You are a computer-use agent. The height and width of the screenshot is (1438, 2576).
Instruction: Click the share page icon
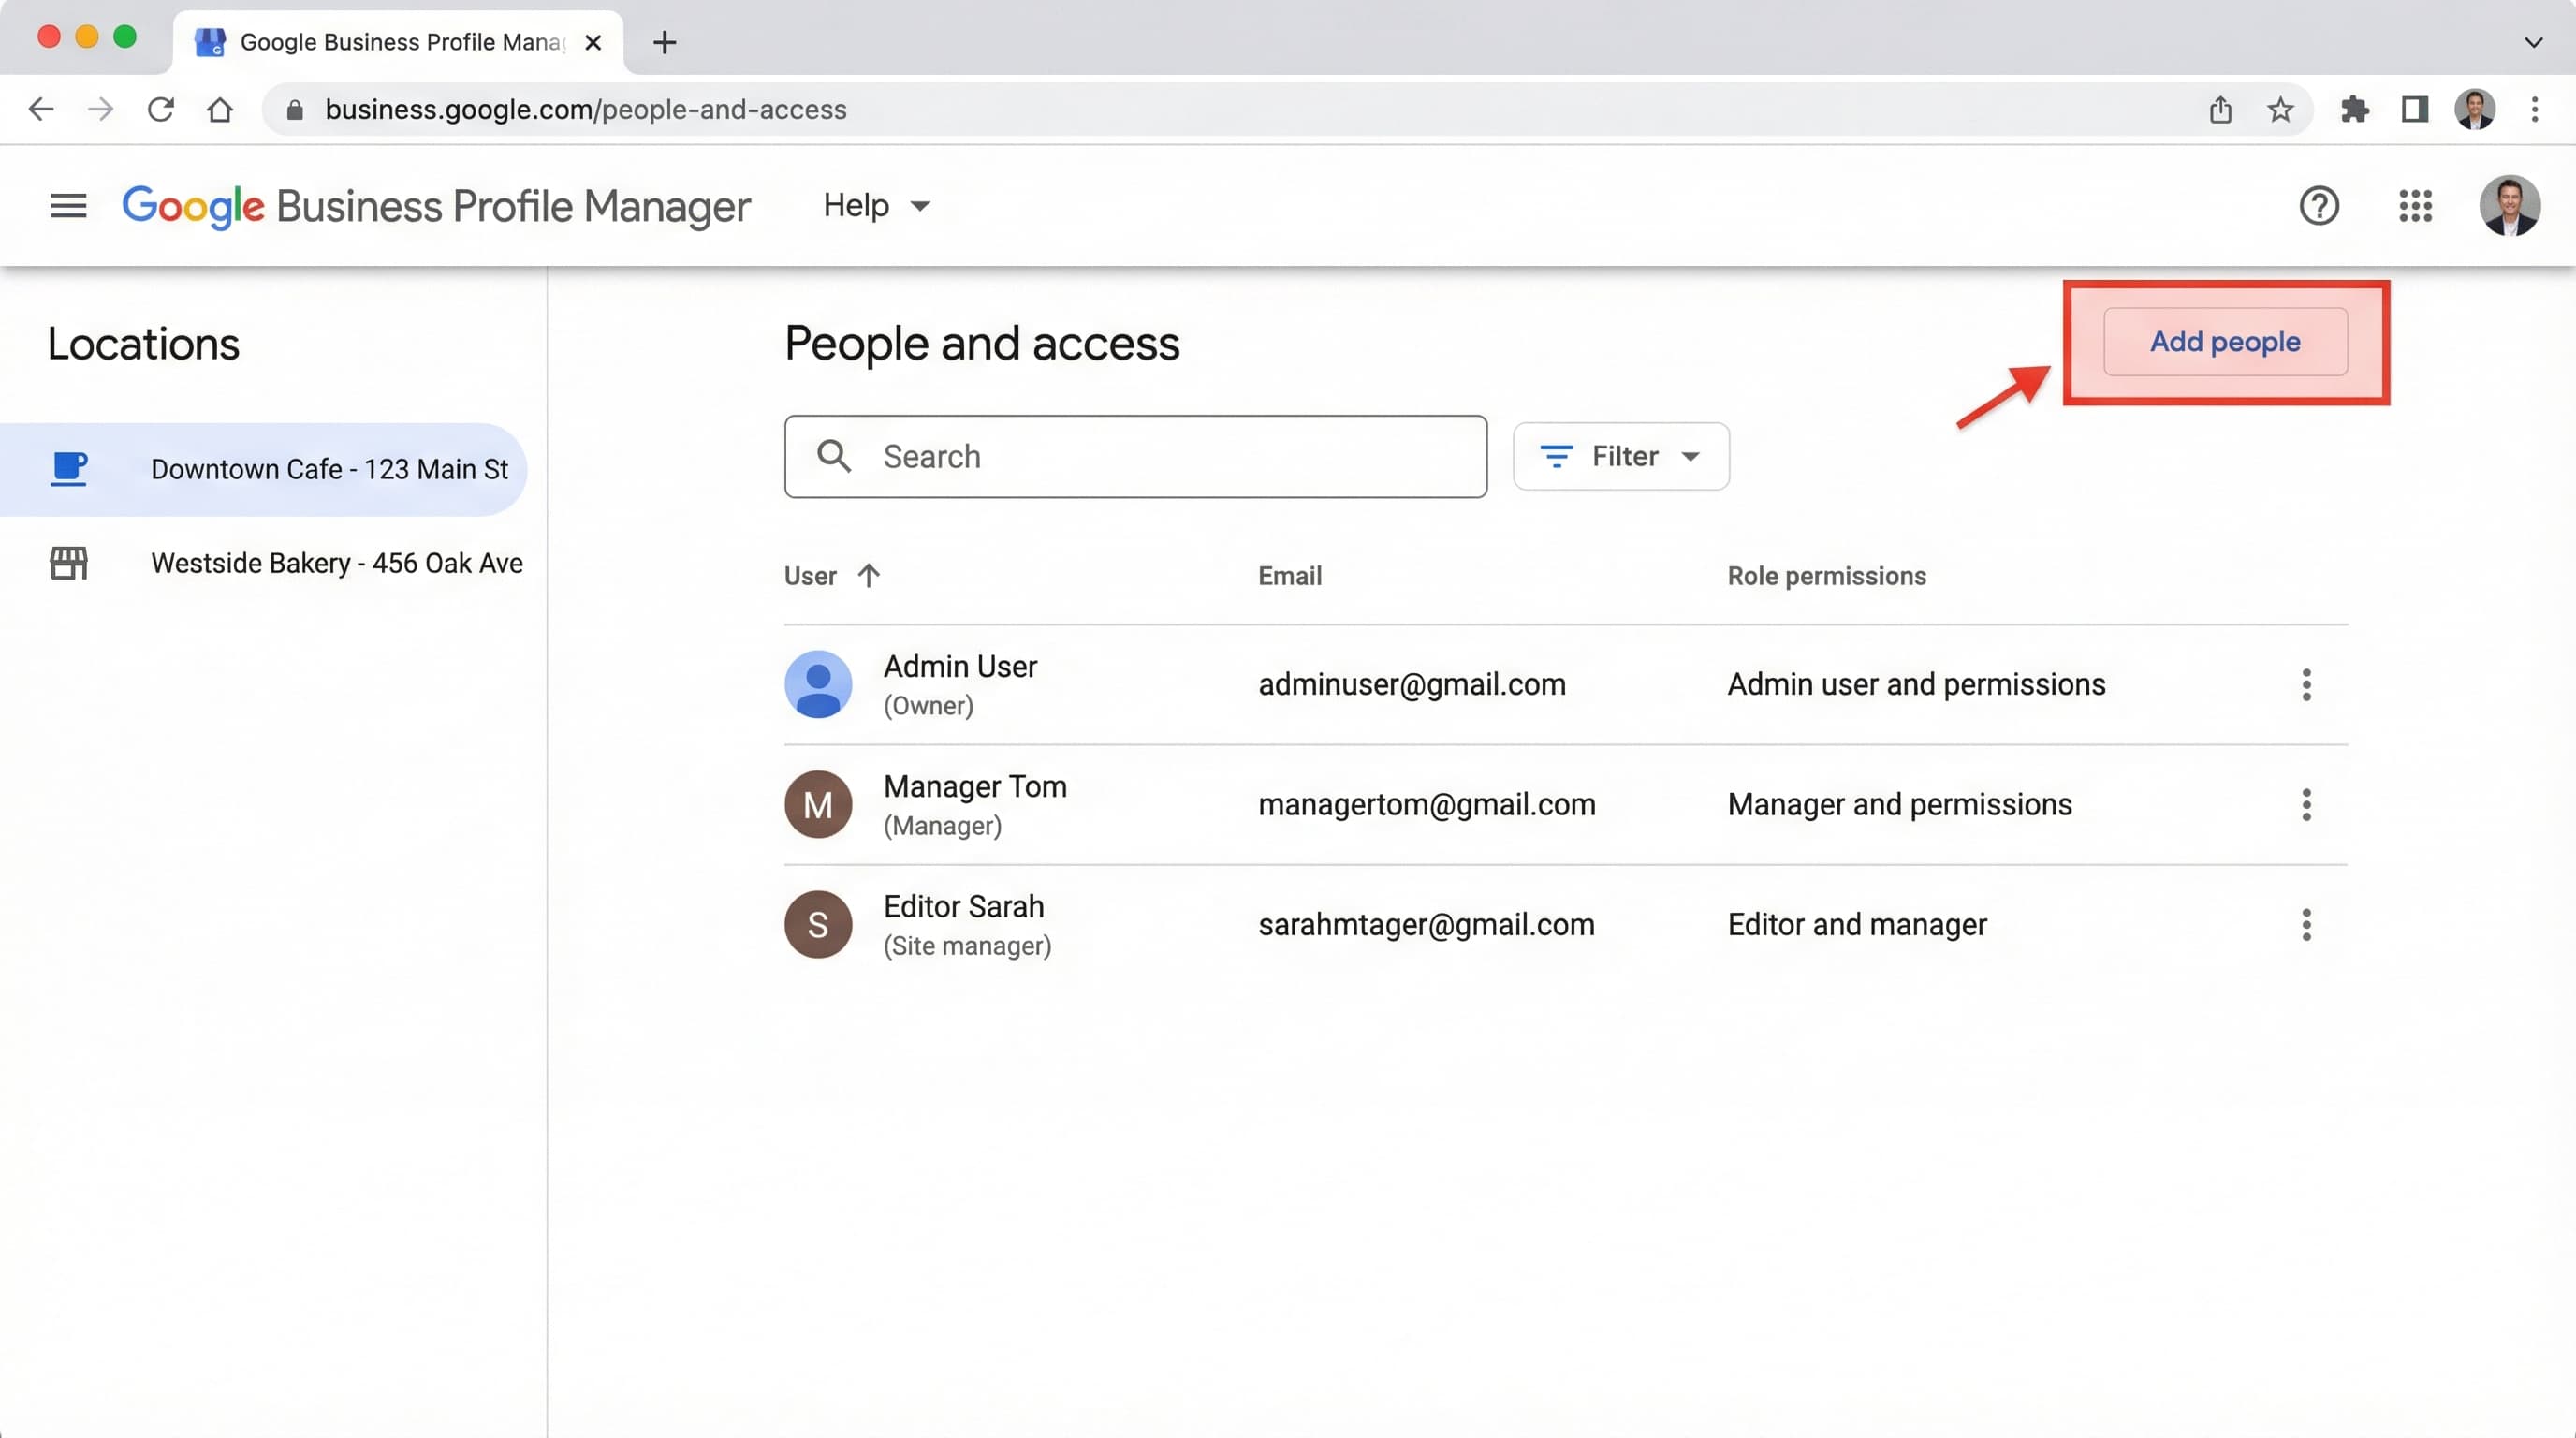2220,109
